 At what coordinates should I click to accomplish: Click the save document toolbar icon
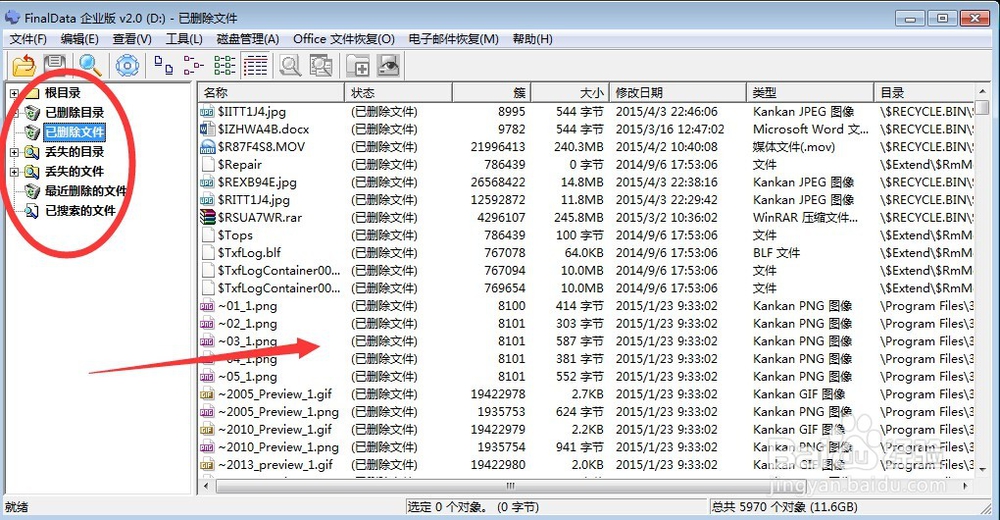(55, 64)
